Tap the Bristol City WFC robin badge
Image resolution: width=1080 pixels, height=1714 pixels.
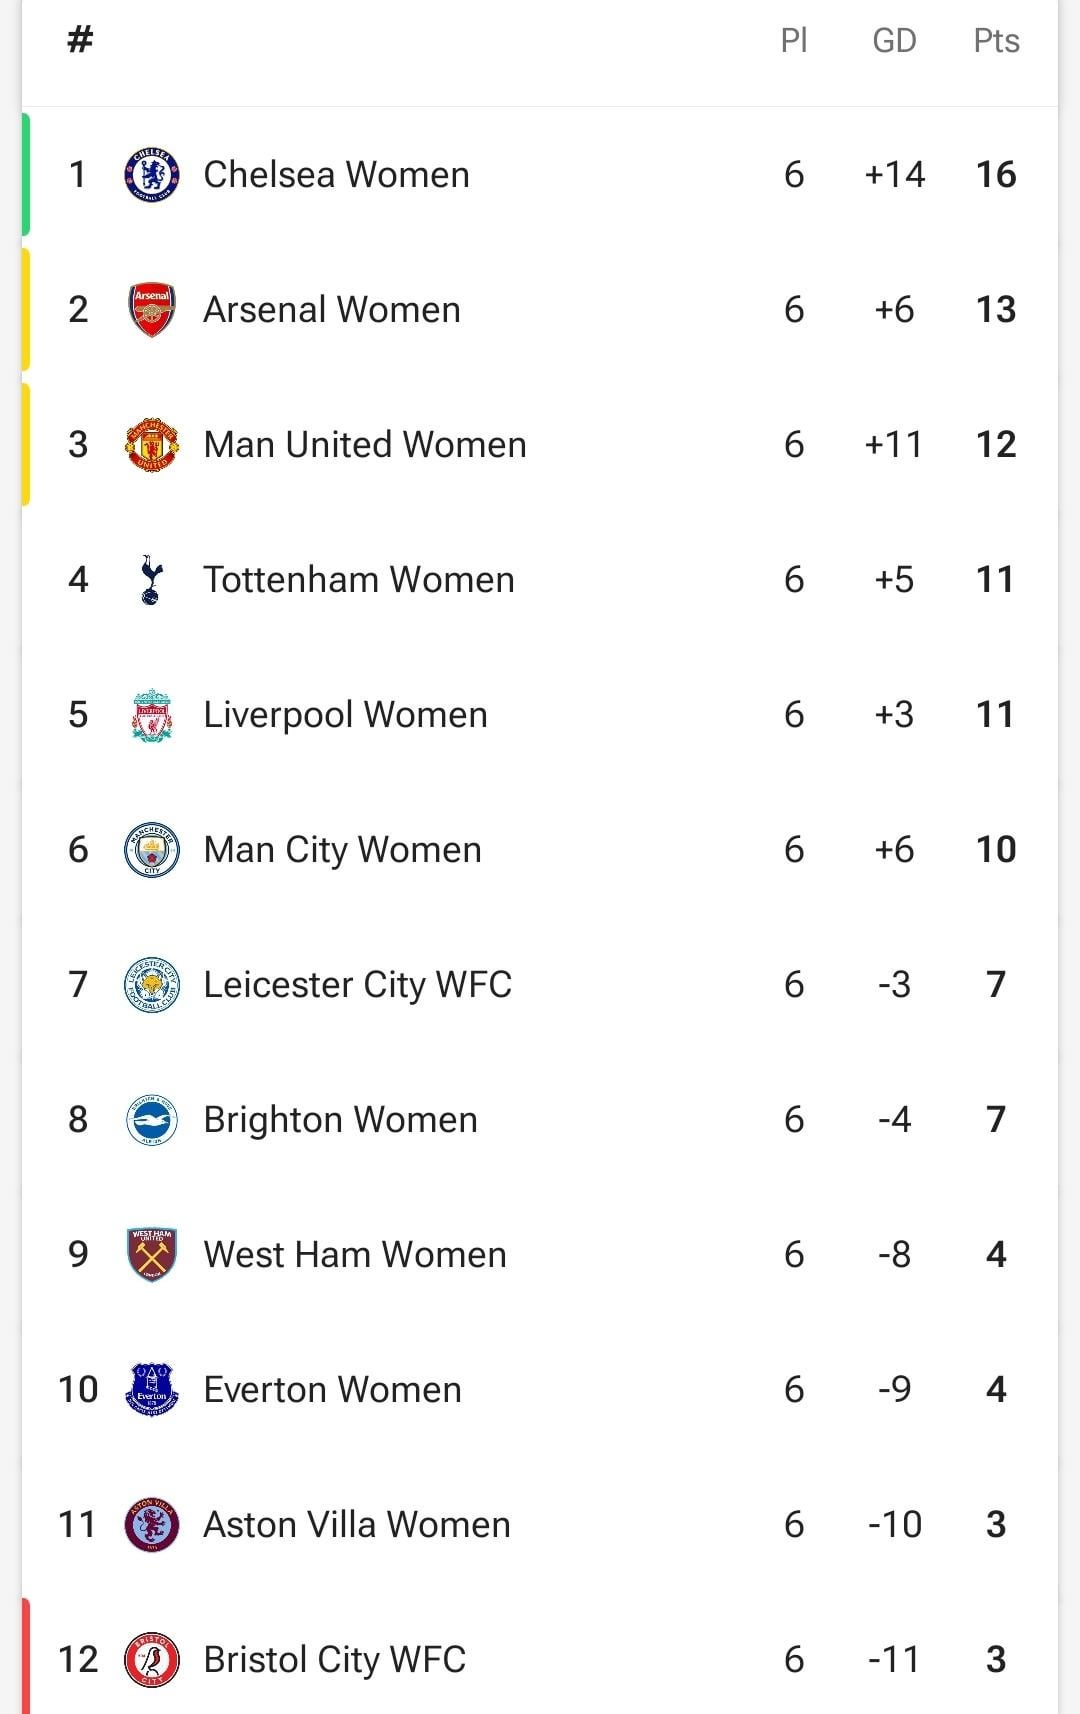click(152, 1660)
